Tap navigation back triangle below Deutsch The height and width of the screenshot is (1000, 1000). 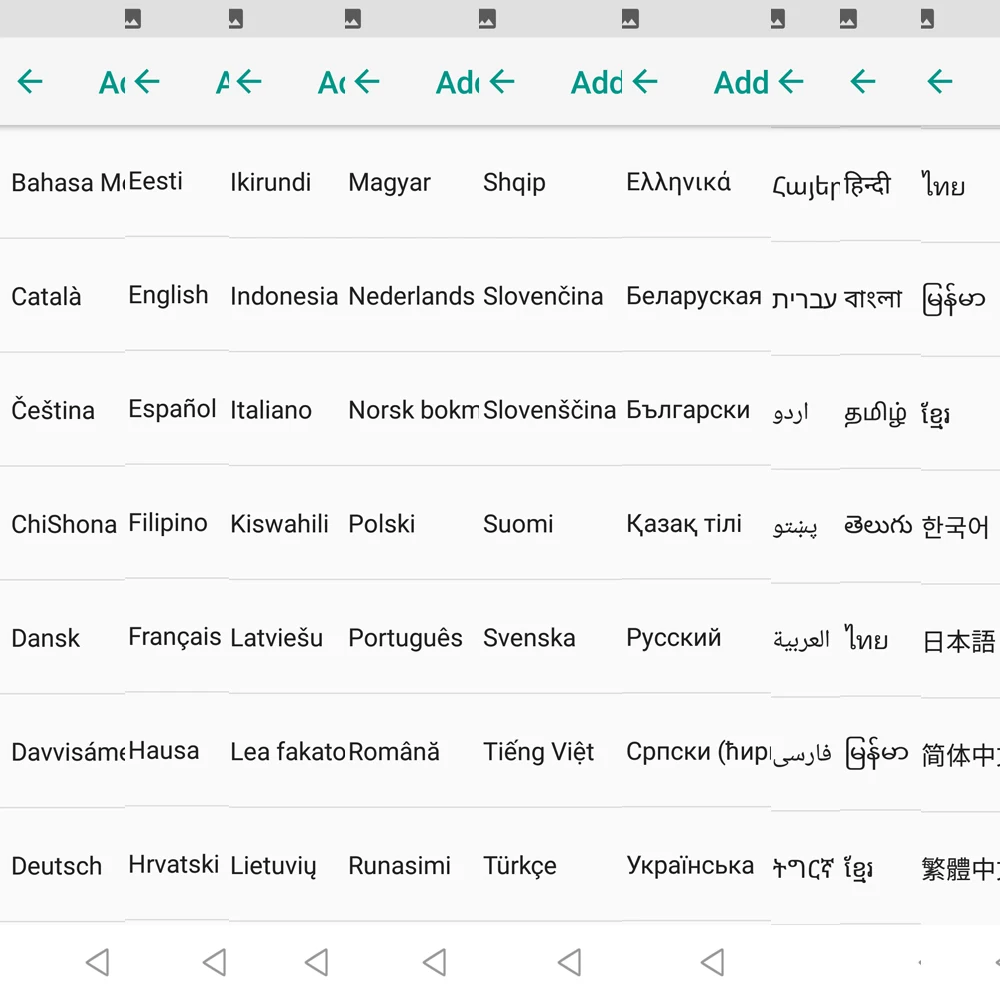[98, 962]
